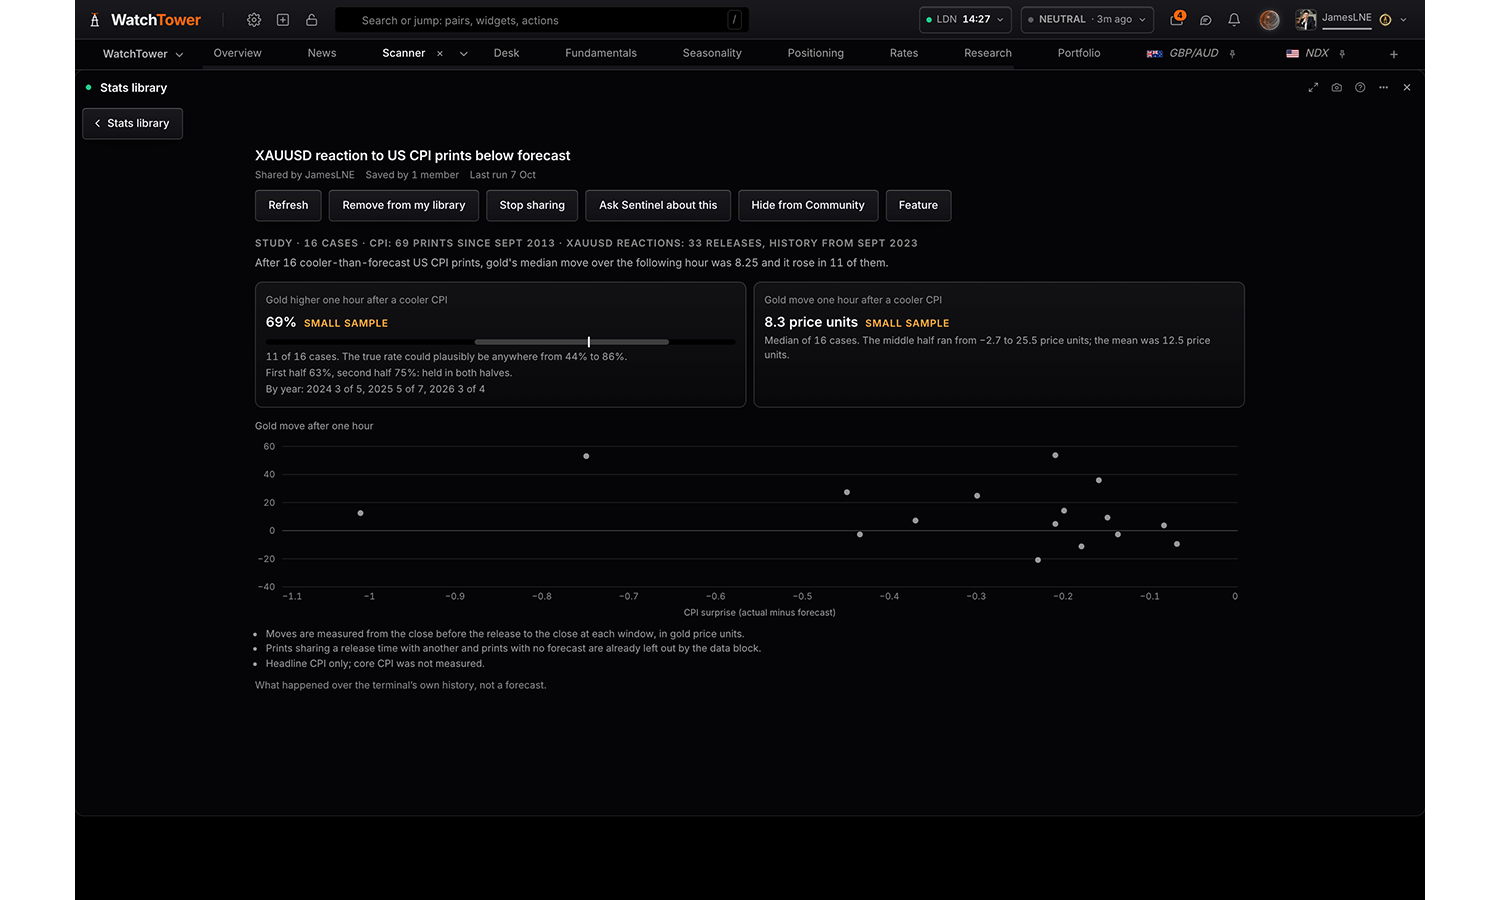Click the WatchTower tower logo

95,20
